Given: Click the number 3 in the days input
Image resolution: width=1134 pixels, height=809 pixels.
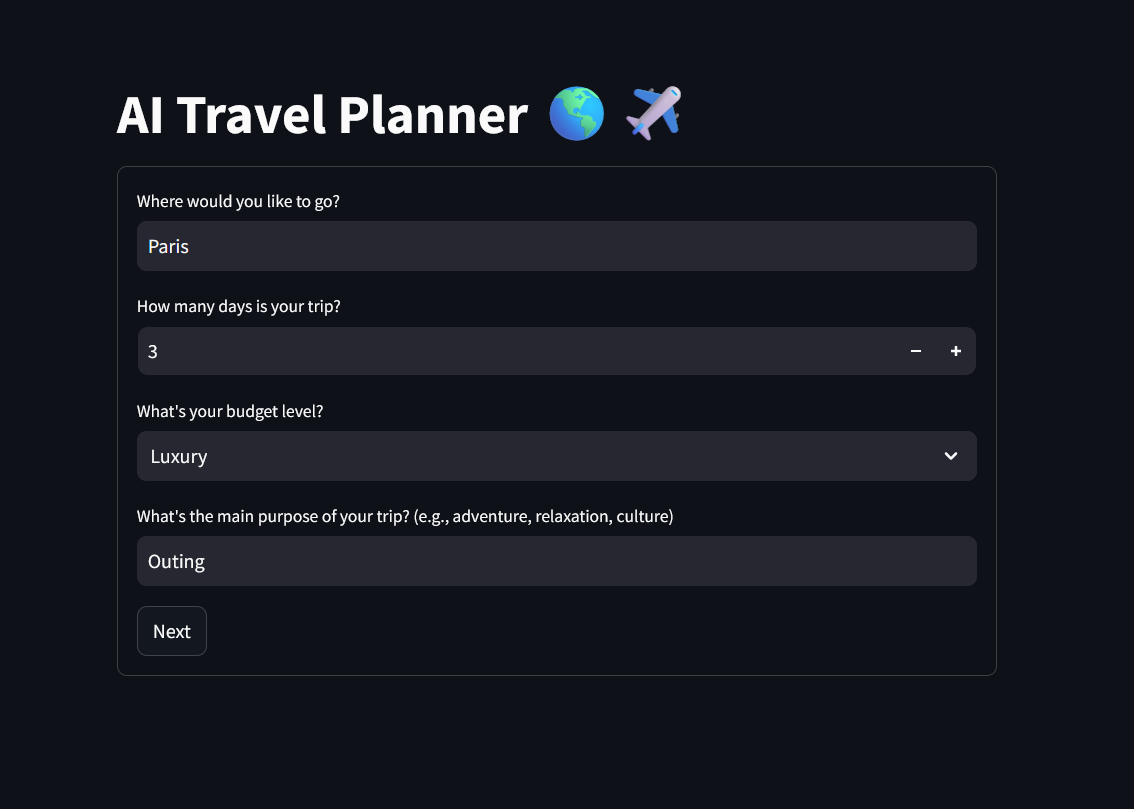Looking at the screenshot, I should (x=153, y=351).
